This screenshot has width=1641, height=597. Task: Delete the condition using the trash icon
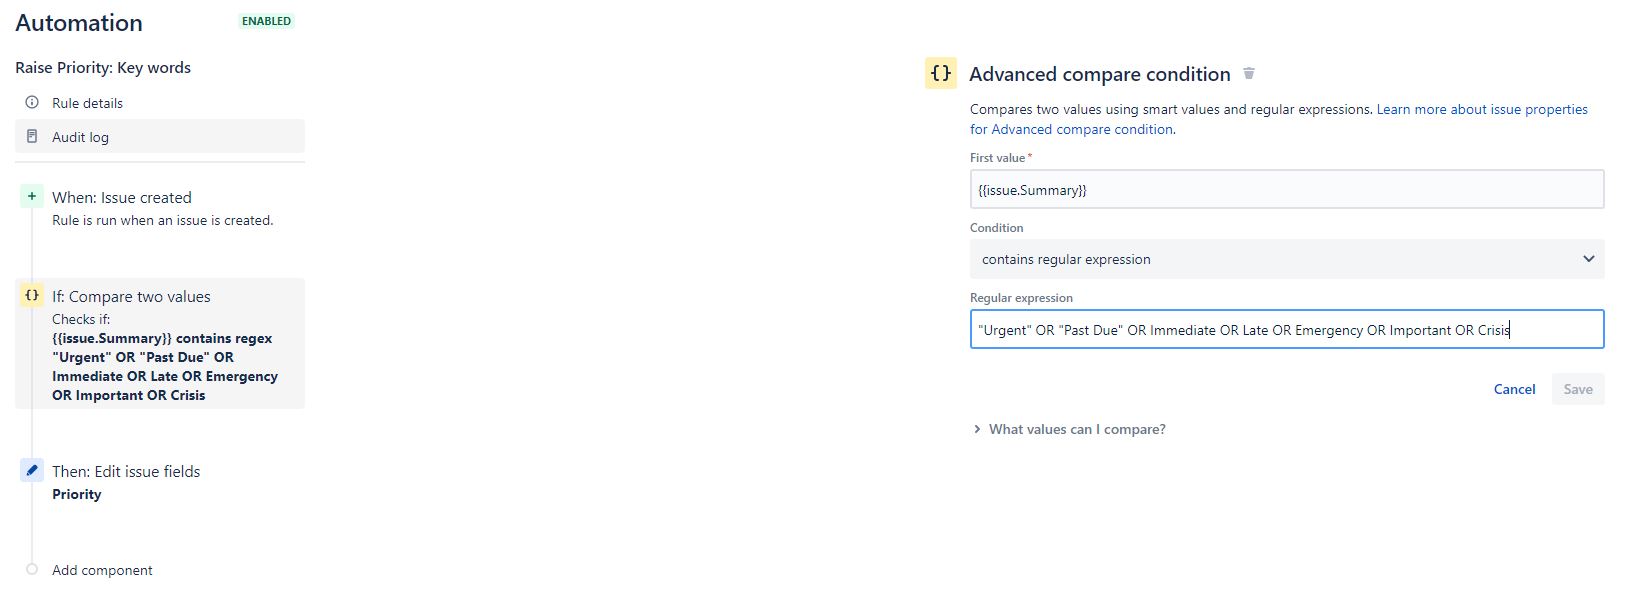point(1248,73)
